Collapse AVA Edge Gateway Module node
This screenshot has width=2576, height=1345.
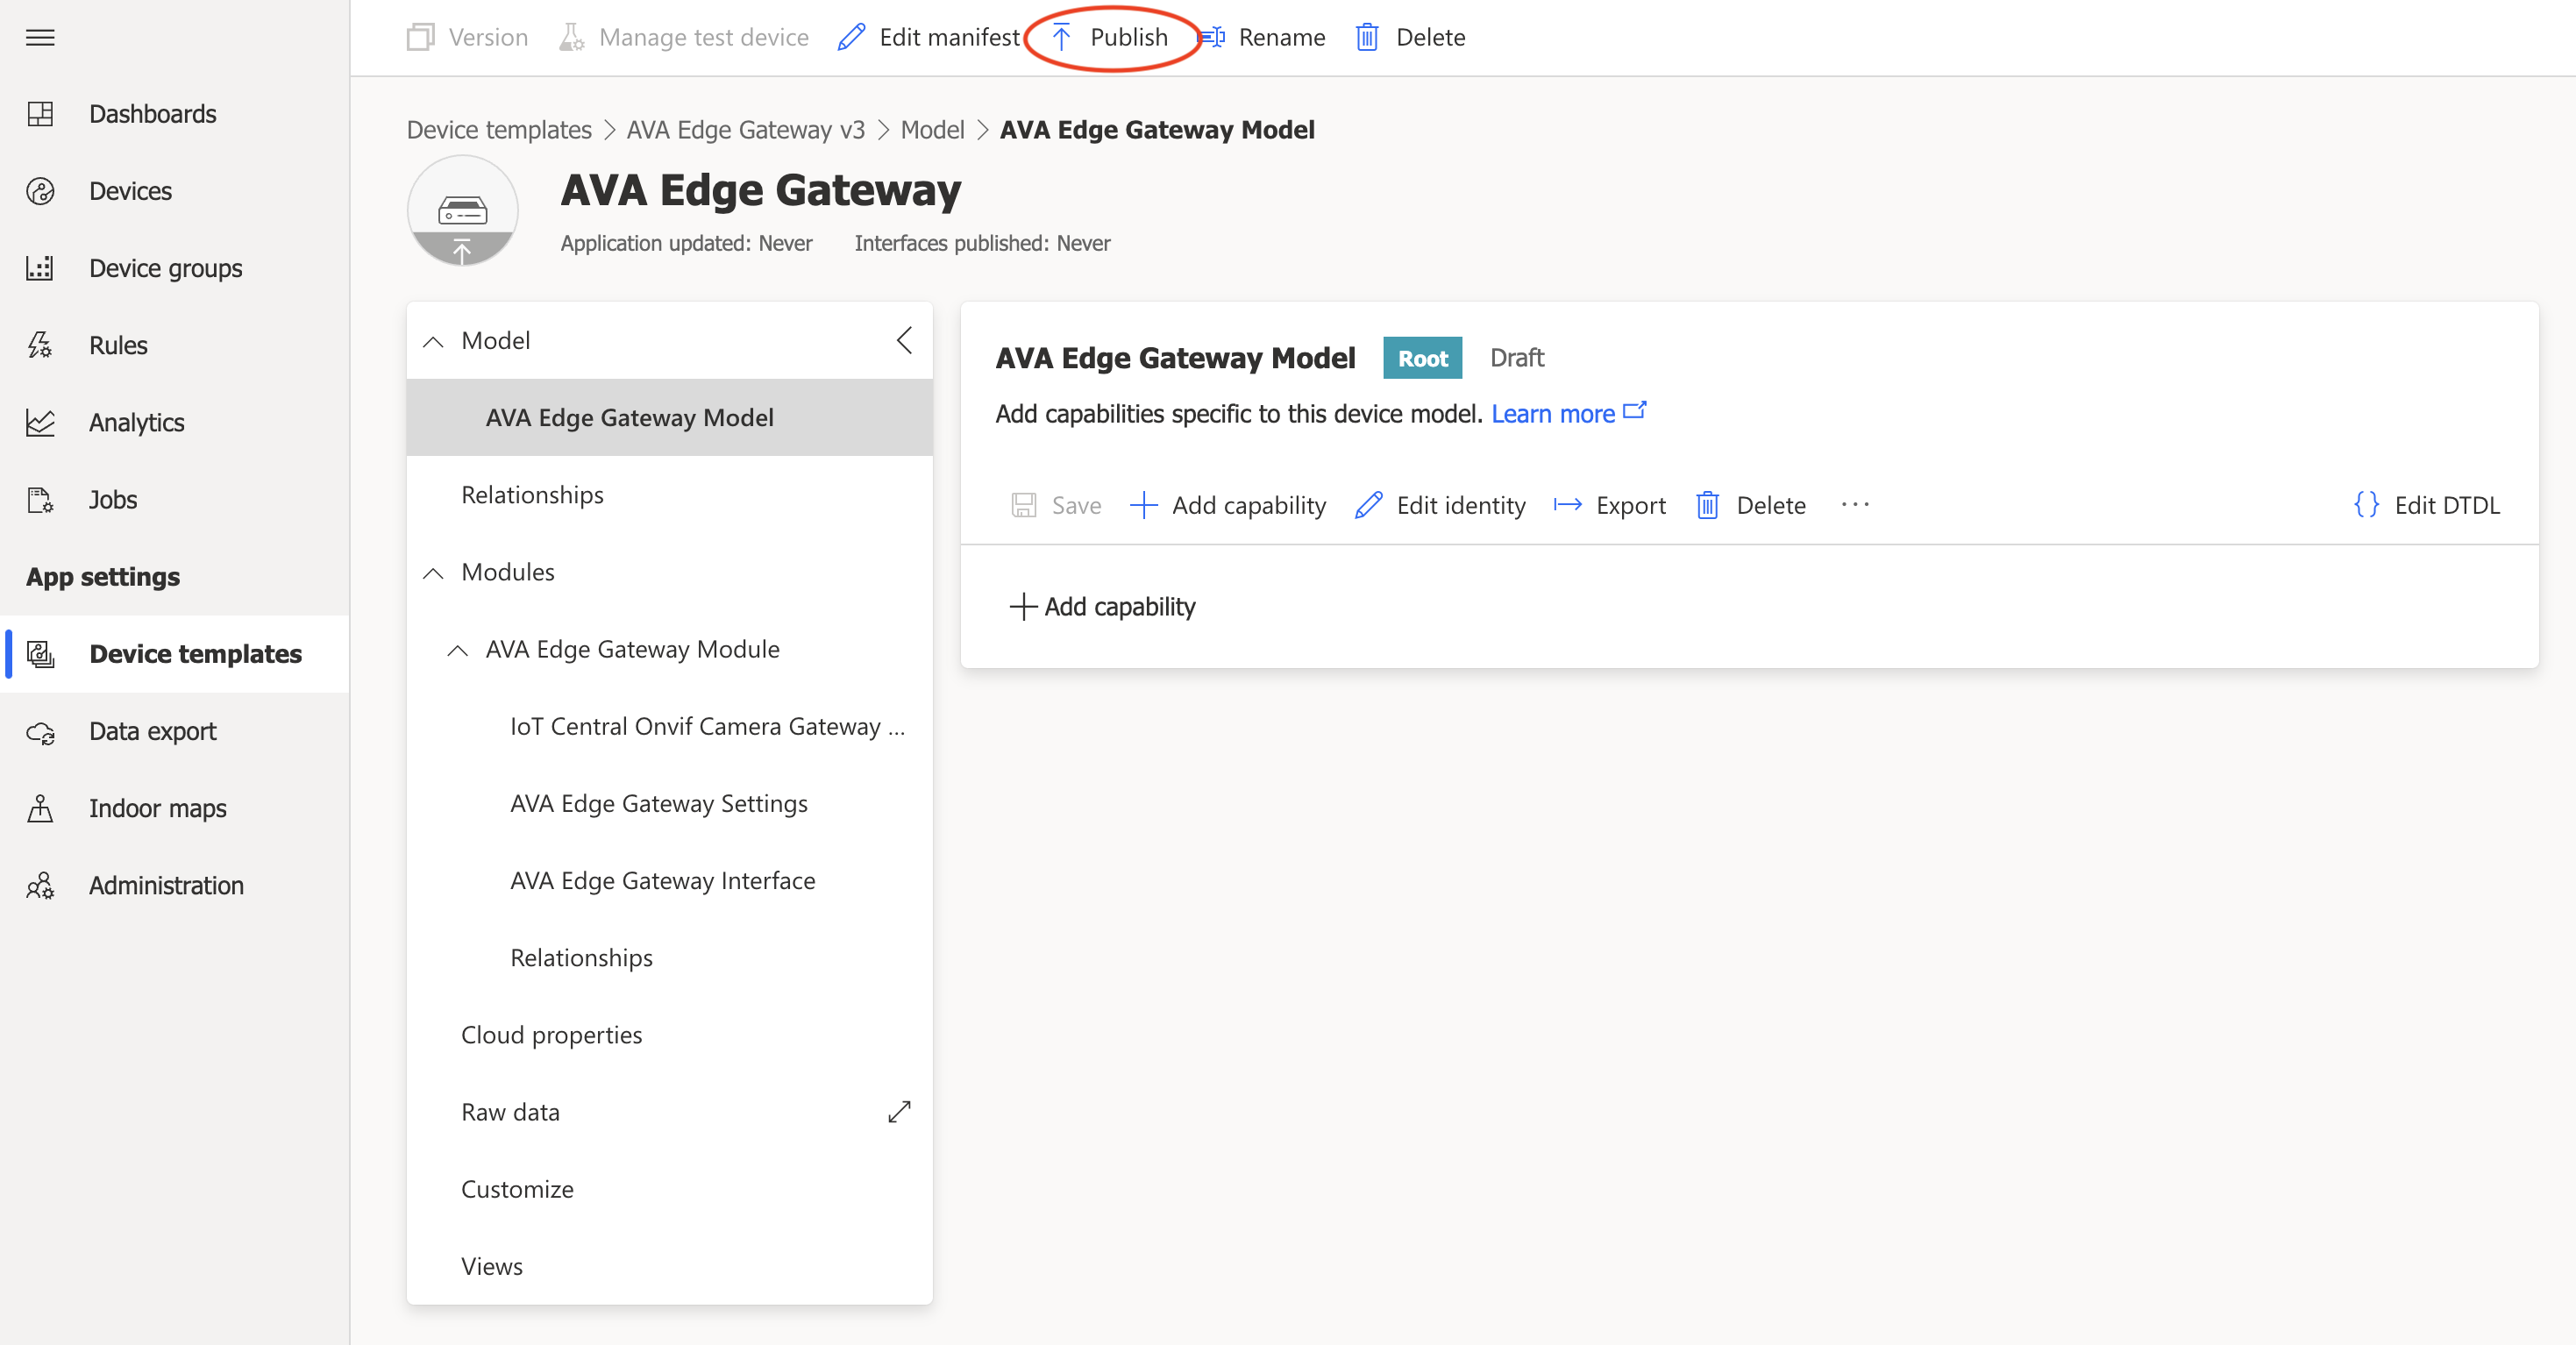tap(457, 650)
